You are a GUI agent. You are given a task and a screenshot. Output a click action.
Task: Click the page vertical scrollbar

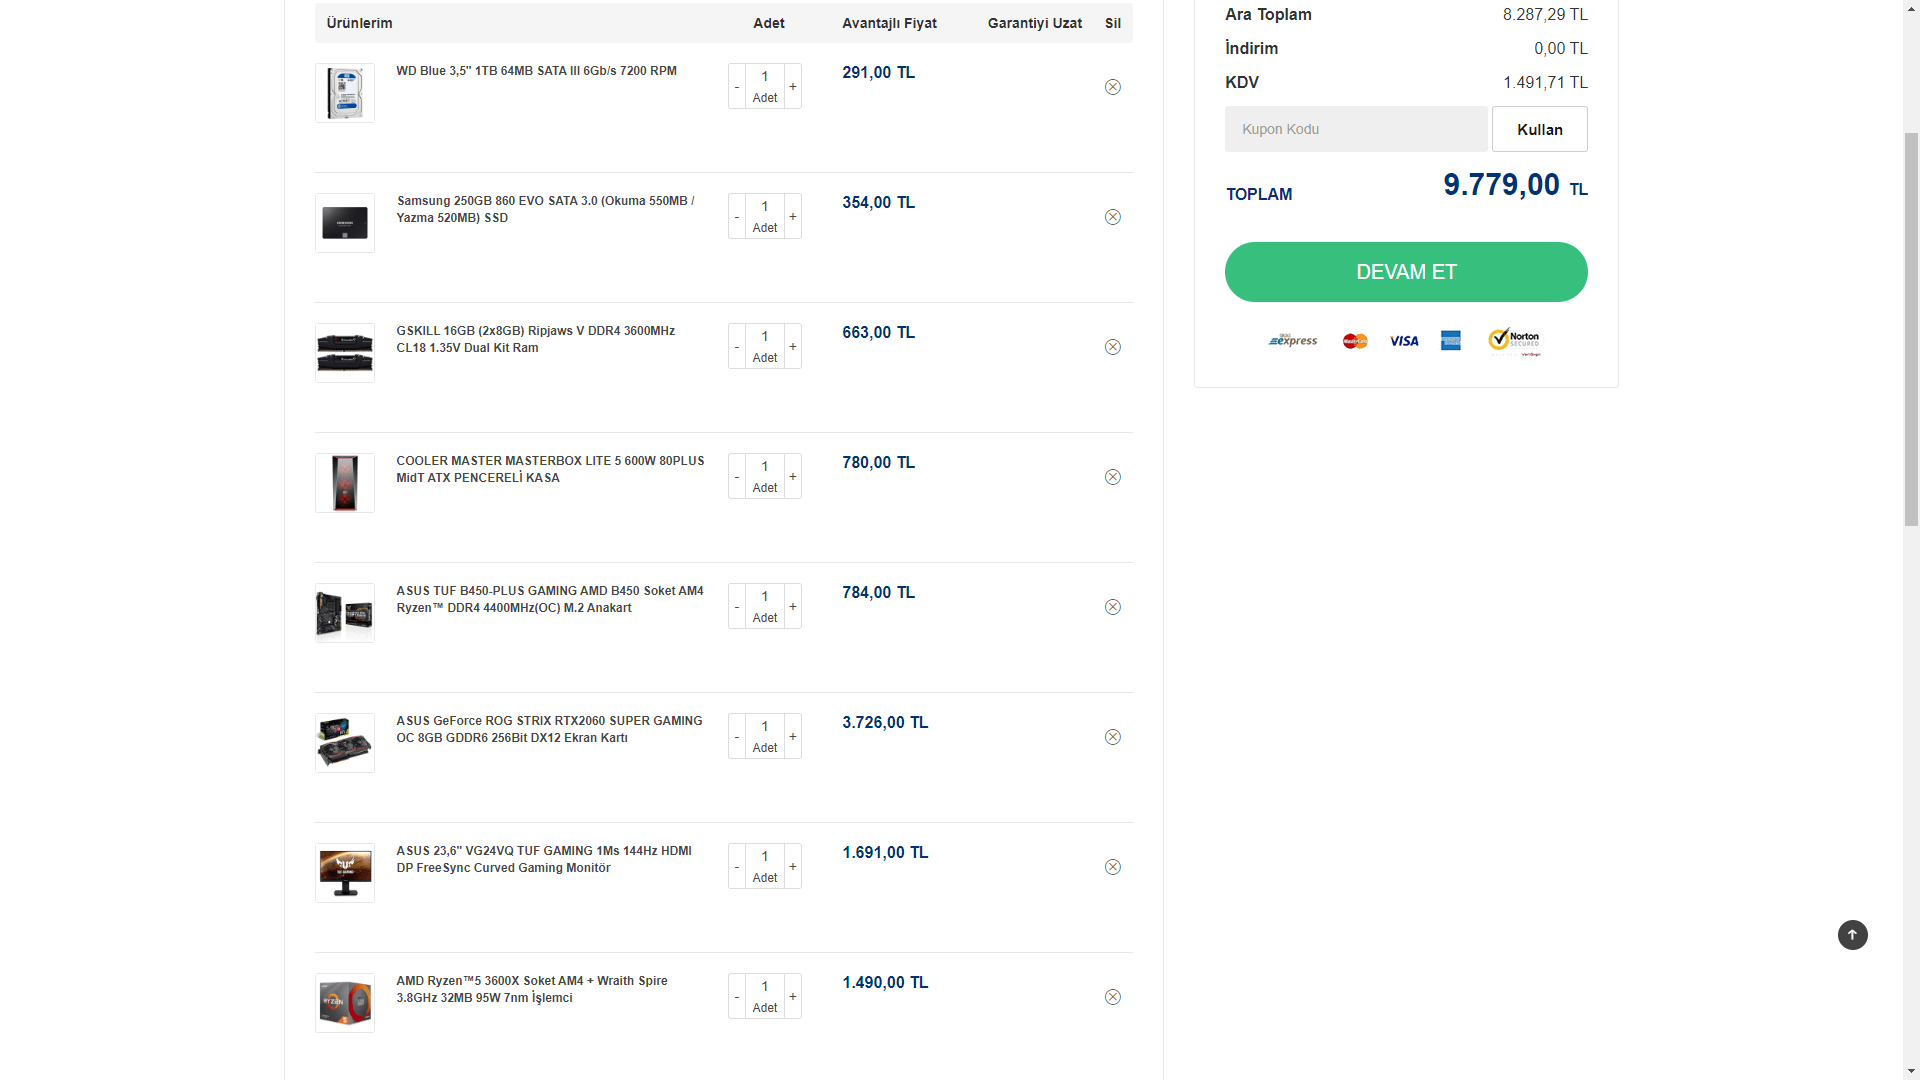click(x=1910, y=330)
